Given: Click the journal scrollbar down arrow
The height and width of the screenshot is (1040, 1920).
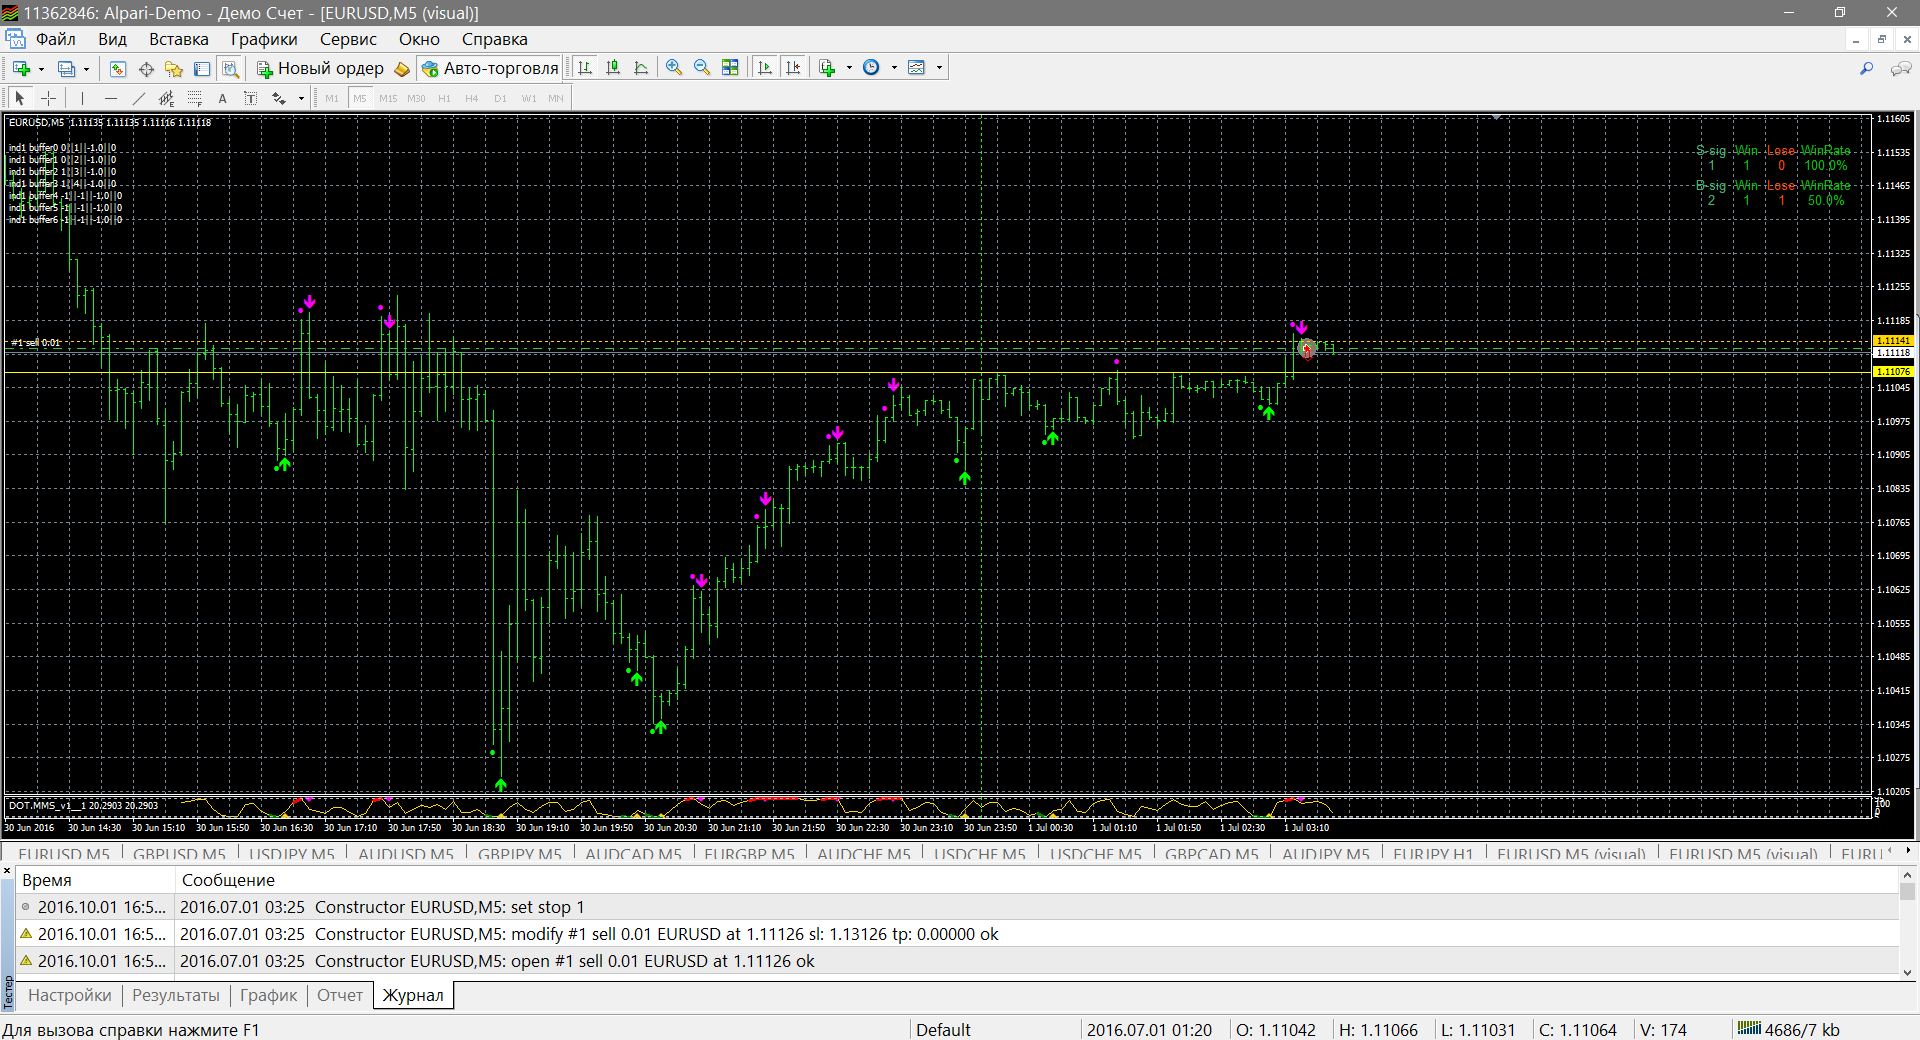Looking at the screenshot, I should coord(1907,972).
